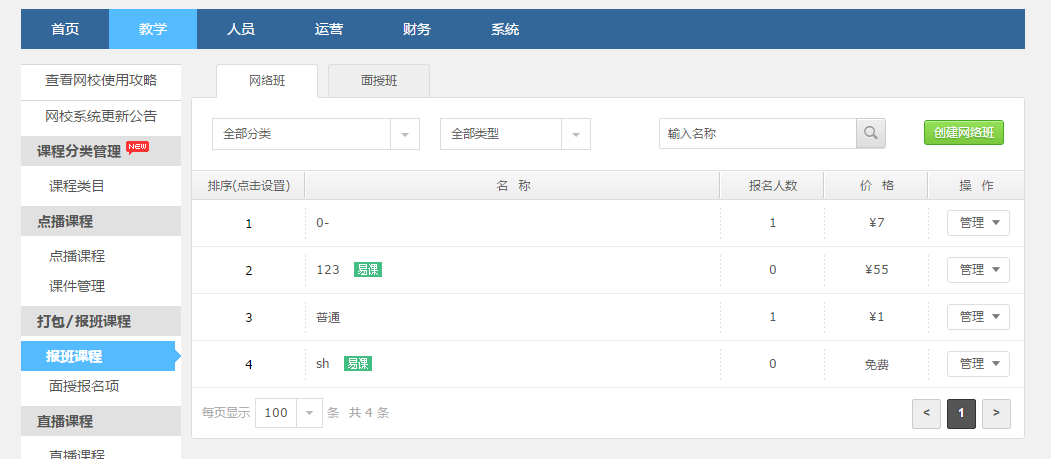Click the green 创建网络班 button

pyautogui.click(x=963, y=133)
